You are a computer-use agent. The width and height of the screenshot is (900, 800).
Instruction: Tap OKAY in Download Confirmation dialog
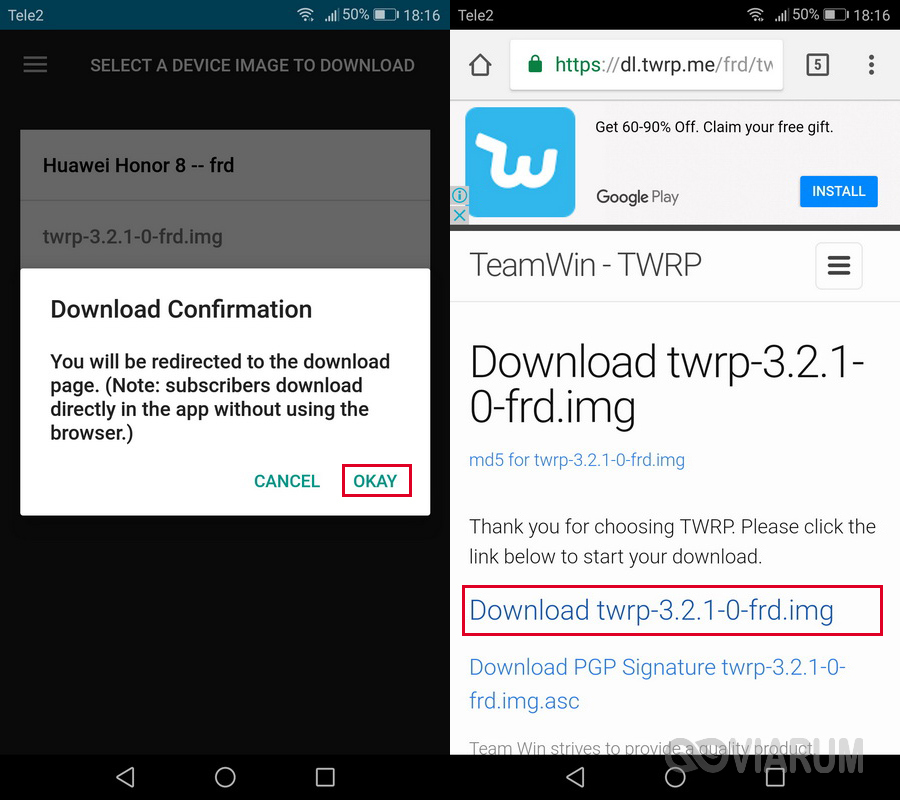376,481
